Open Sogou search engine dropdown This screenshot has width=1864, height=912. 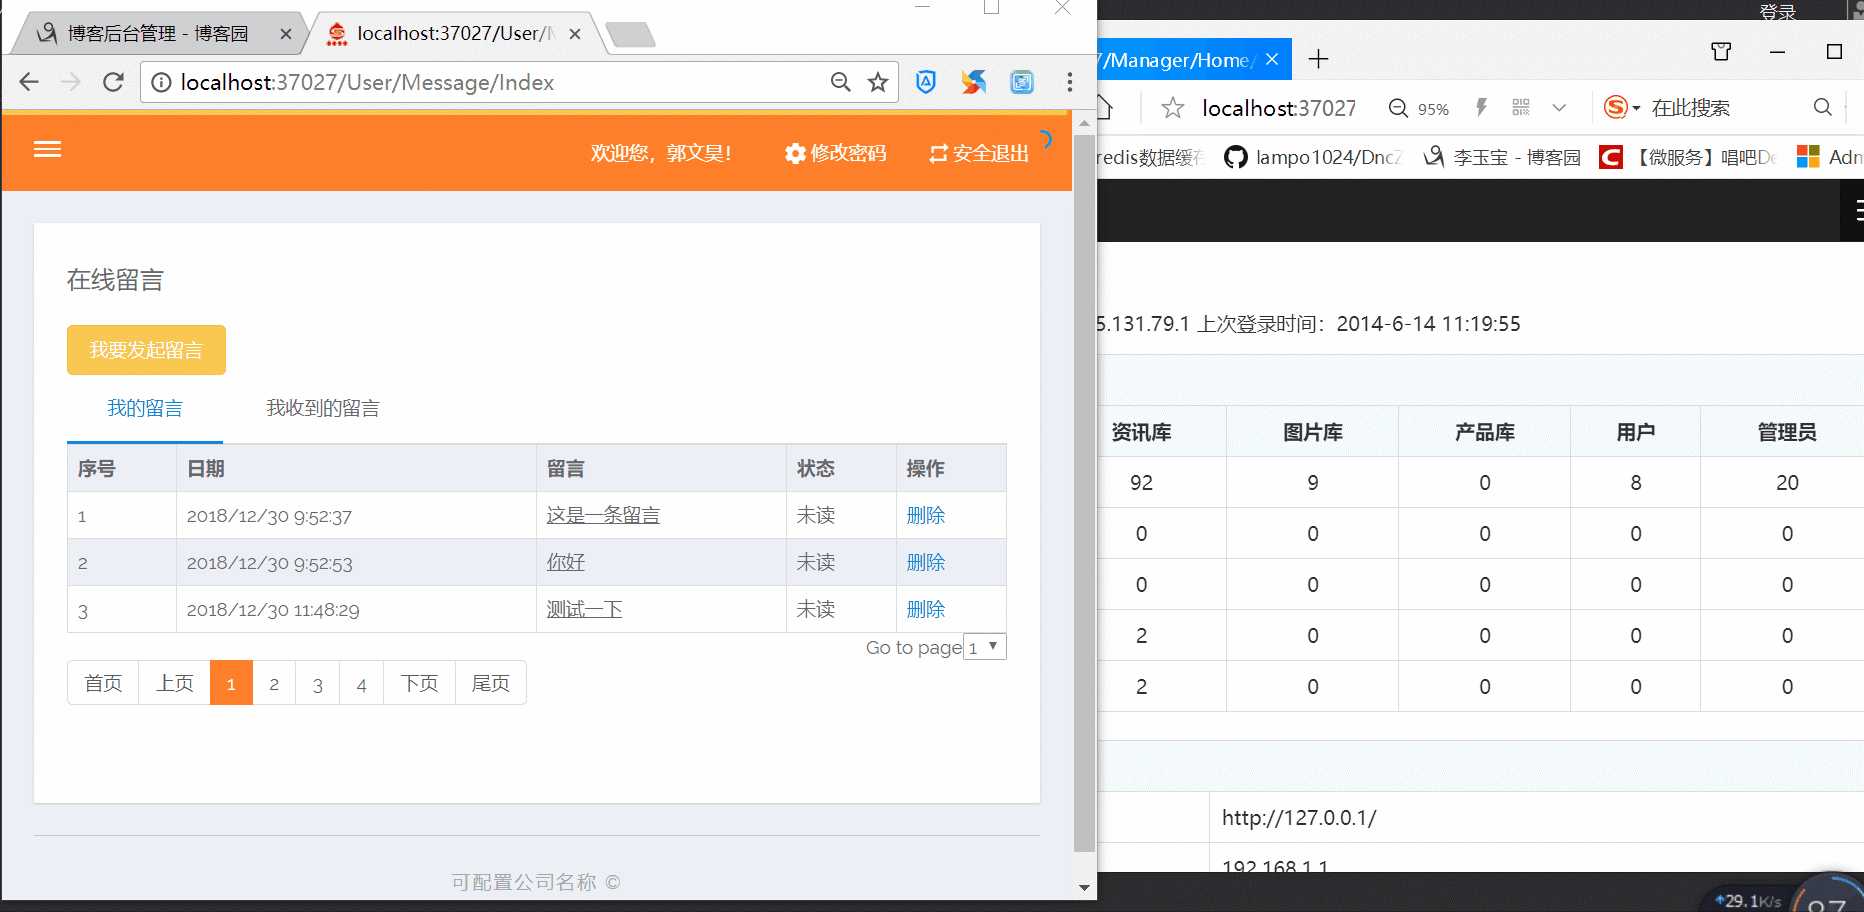1622,107
